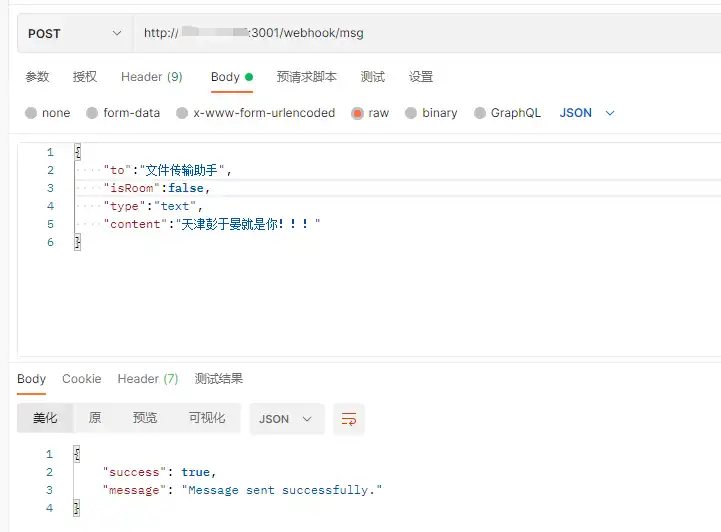
Task: Switch to response Cookie tab
Action: (x=82, y=379)
